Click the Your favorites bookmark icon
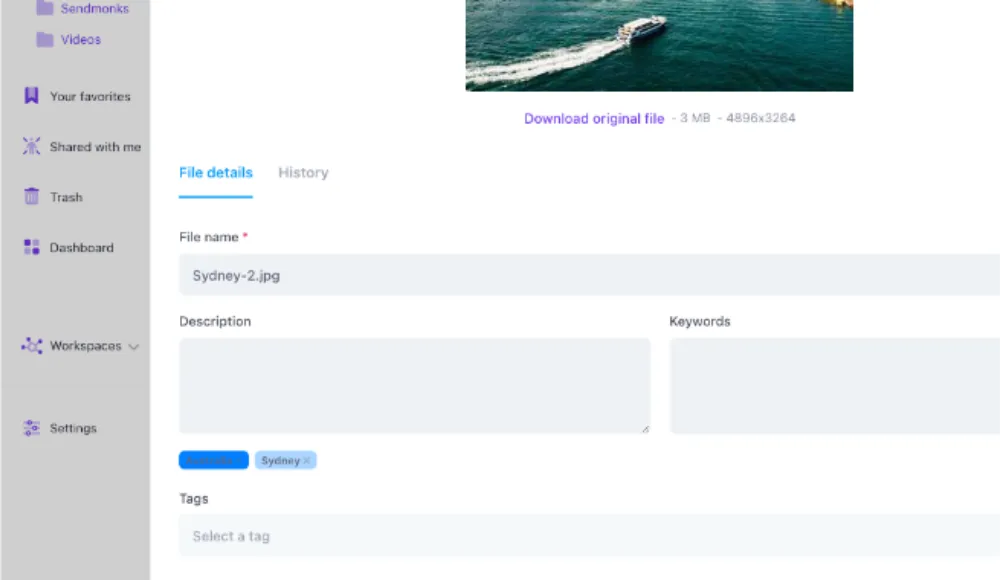1000x580 pixels. point(31,96)
